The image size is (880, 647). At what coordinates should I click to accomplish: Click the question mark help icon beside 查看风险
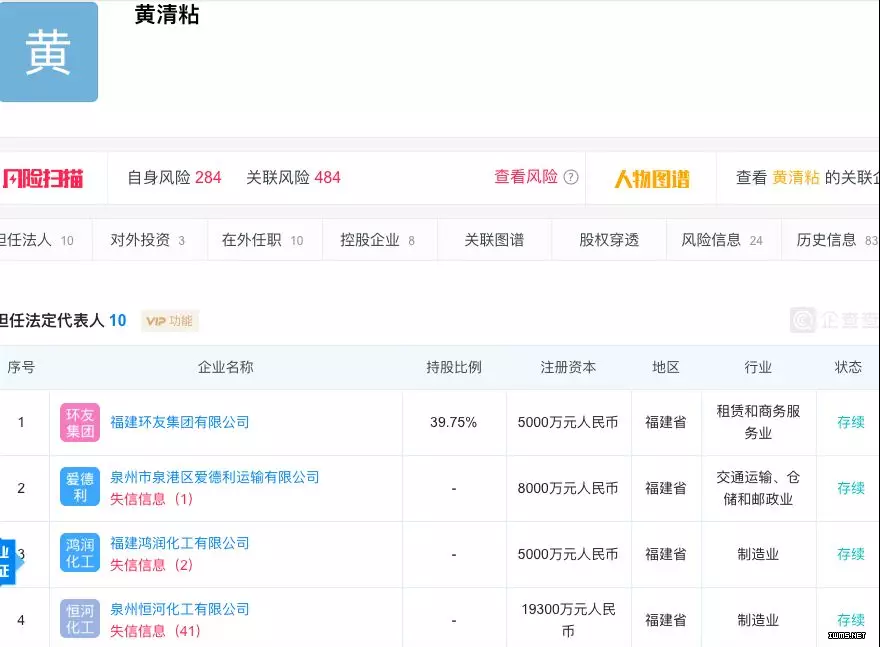click(x=571, y=177)
